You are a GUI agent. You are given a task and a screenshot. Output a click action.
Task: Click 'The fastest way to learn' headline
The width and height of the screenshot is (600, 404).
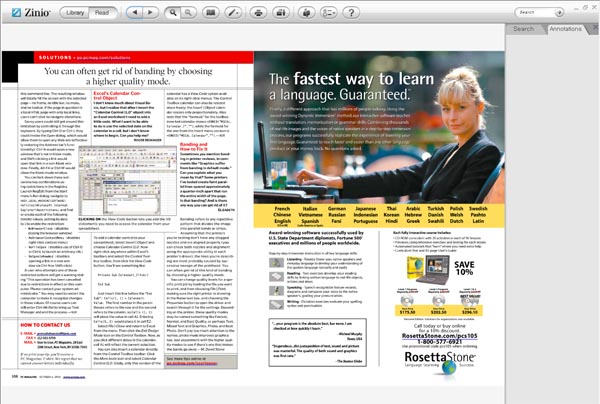point(351,79)
